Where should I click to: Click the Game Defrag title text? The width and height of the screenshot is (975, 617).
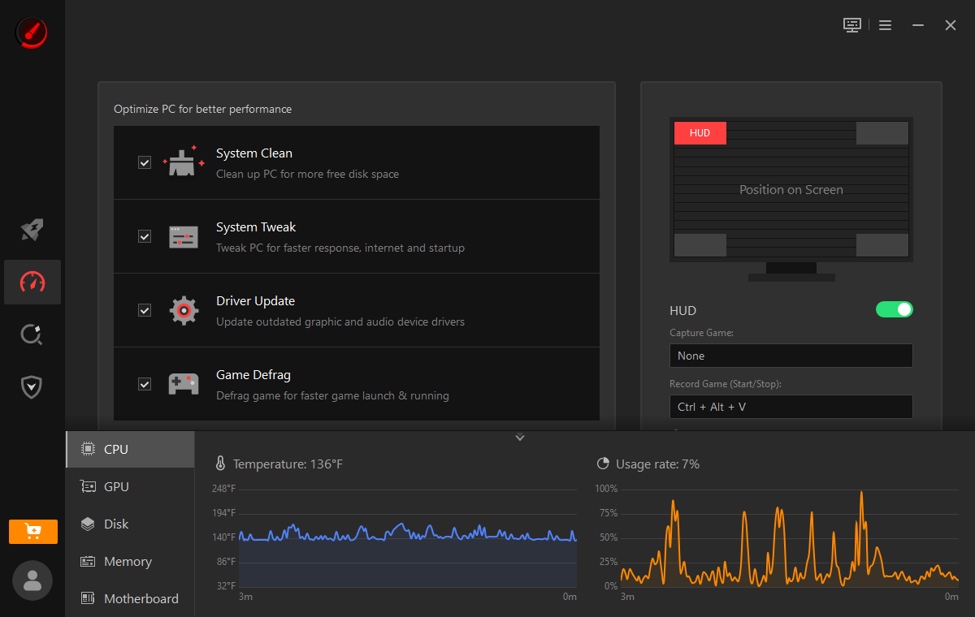253,374
